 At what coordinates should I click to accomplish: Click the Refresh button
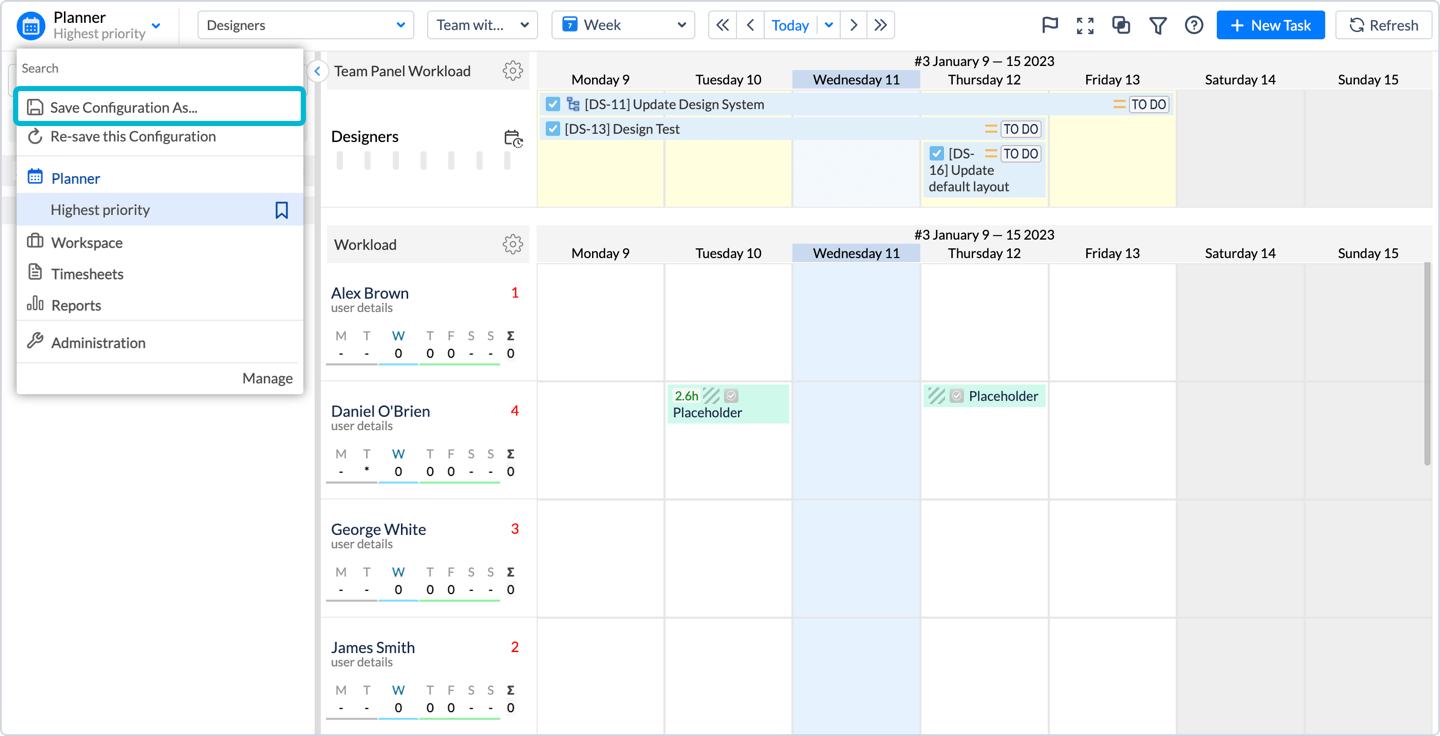(1383, 25)
